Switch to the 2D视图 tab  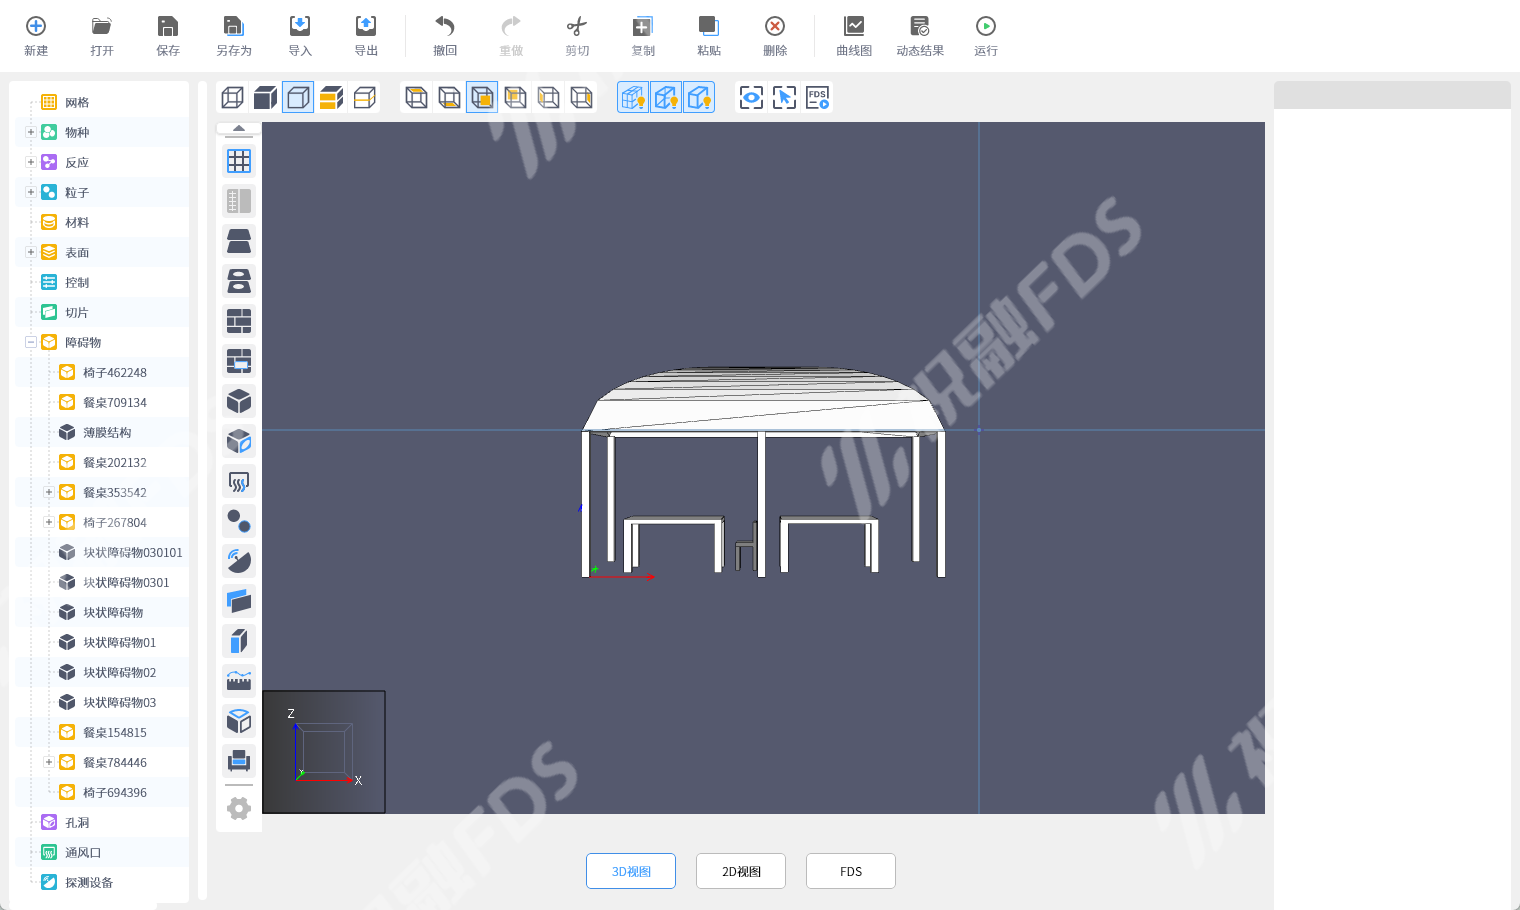(741, 871)
